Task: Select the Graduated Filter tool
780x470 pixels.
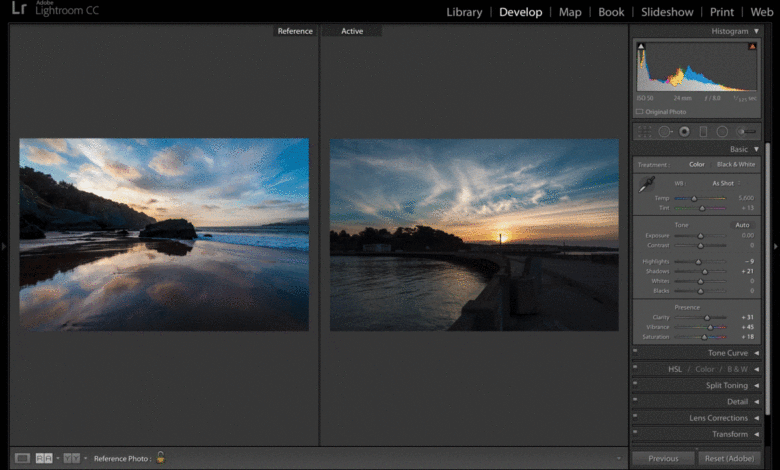Action: click(703, 131)
